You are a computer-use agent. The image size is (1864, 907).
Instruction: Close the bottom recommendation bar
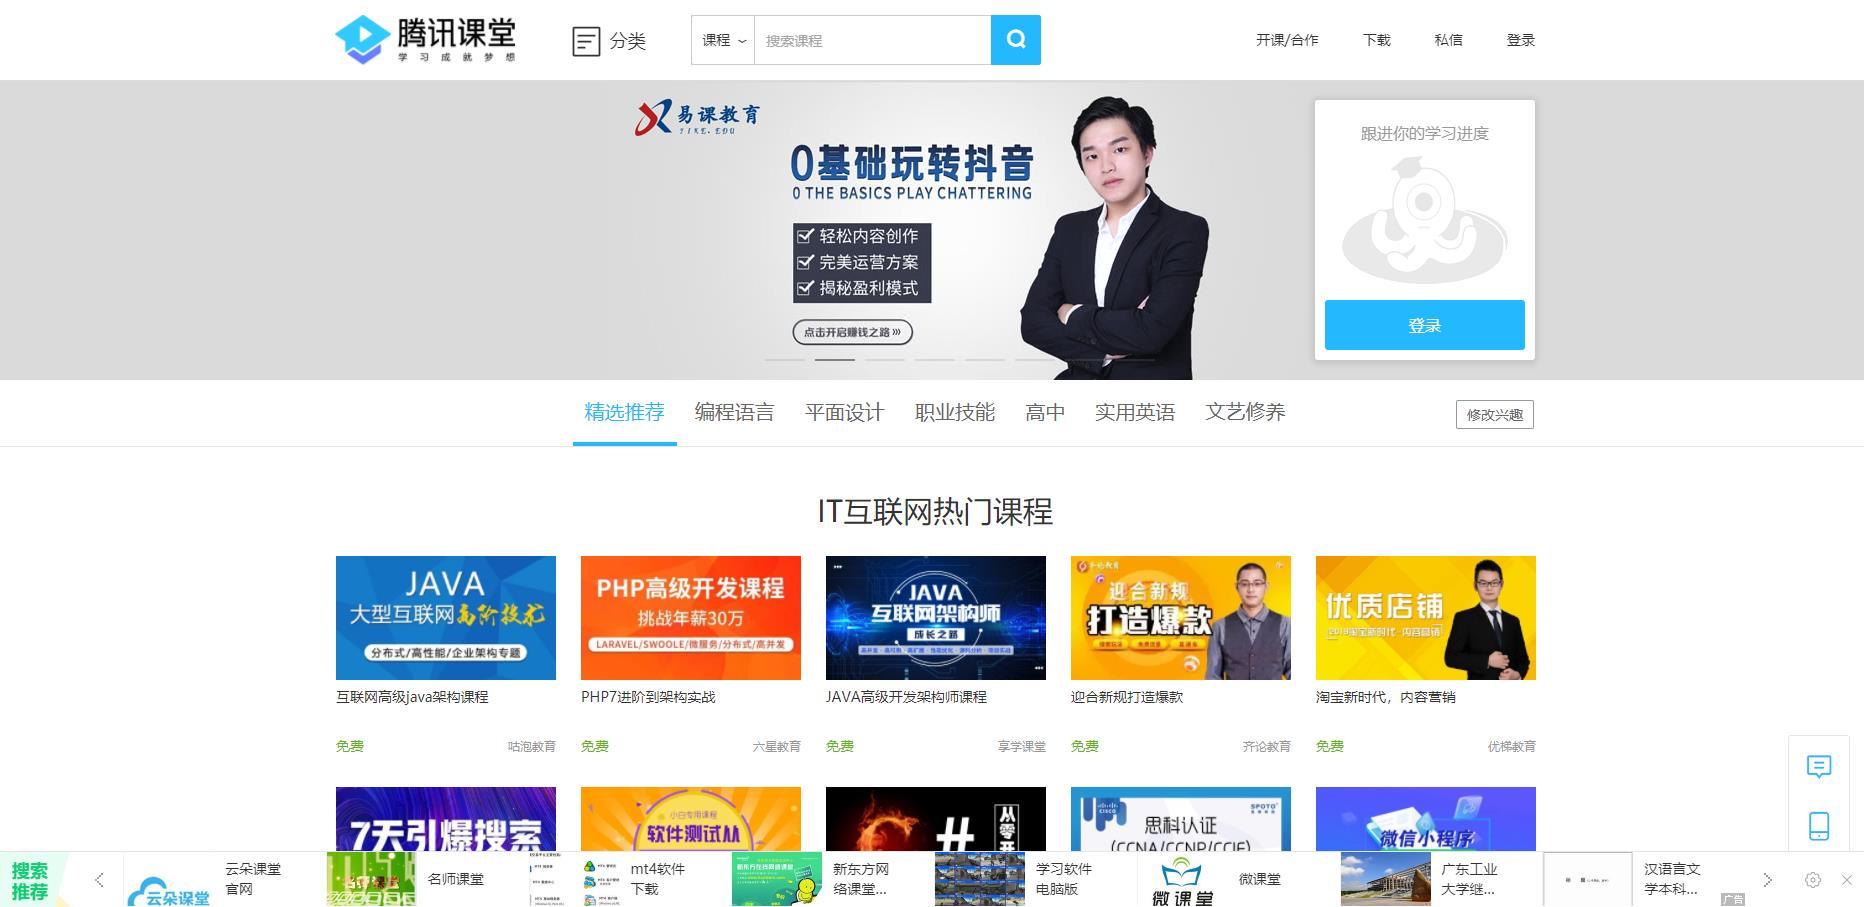[x=1847, y=880]
